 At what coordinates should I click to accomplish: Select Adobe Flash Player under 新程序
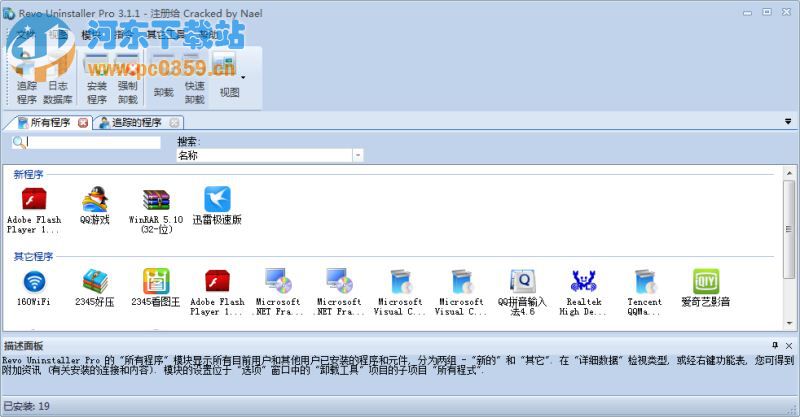[34, 210]
